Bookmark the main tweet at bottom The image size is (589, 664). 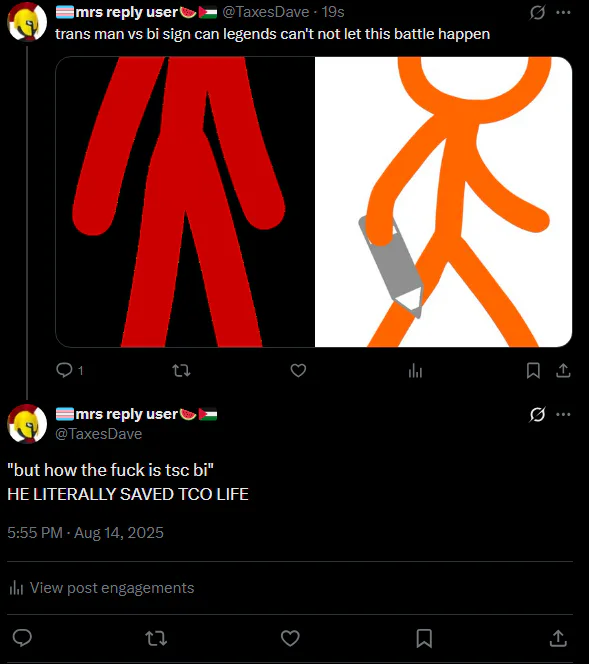[x=424, y=638]
